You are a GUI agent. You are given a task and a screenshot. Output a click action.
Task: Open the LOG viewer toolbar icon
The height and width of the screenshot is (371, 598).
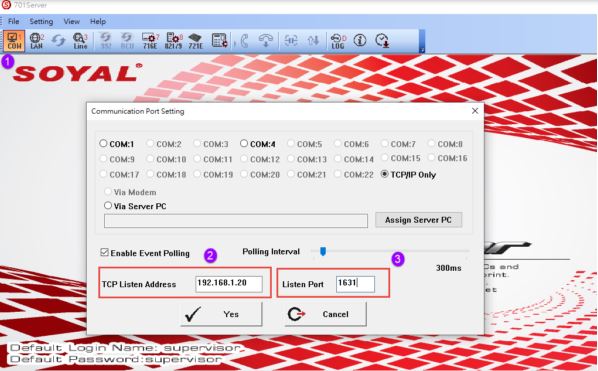click(338, 40)
